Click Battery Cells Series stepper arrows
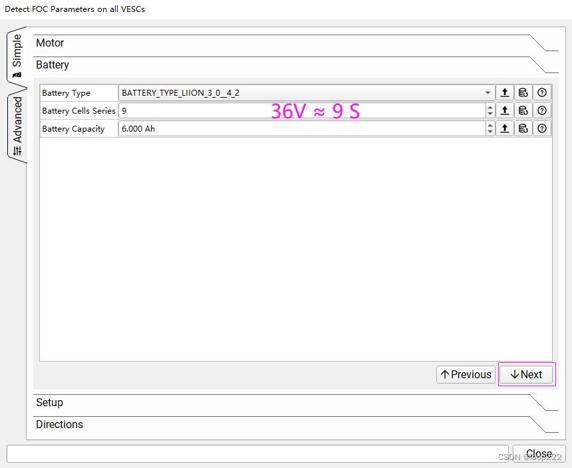572x468 pixels. (490, 111)
